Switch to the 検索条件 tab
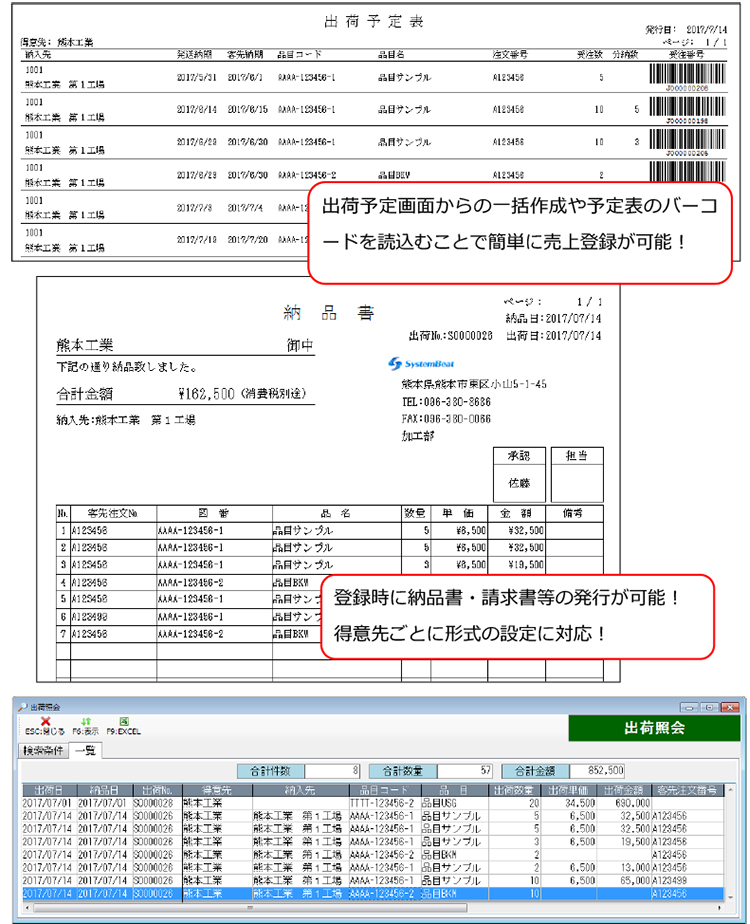The width and height of the screenshot is (750, 924). click(x=44, y=750)
